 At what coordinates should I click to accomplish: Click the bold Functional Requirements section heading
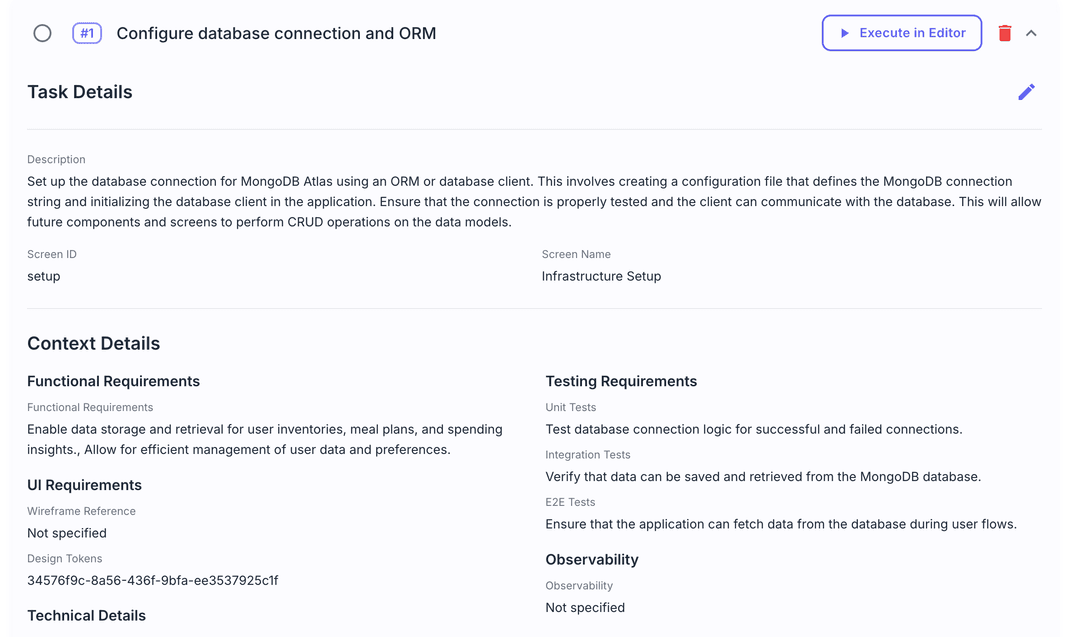pyautogui.click(x=113, y=381)
